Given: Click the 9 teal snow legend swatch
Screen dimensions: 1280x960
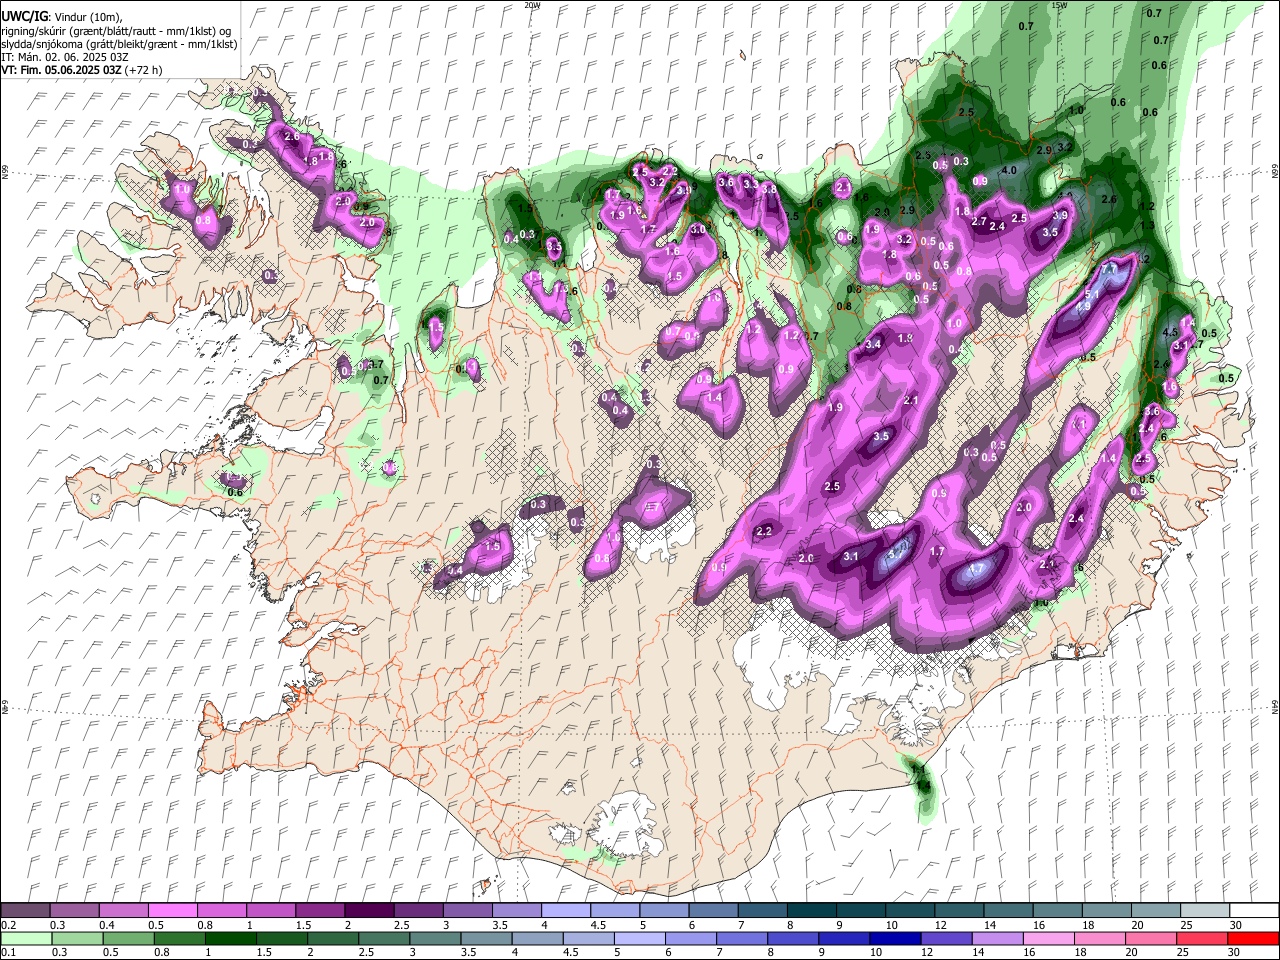Looking at the screenshot, I should click(x=861, y=911).
